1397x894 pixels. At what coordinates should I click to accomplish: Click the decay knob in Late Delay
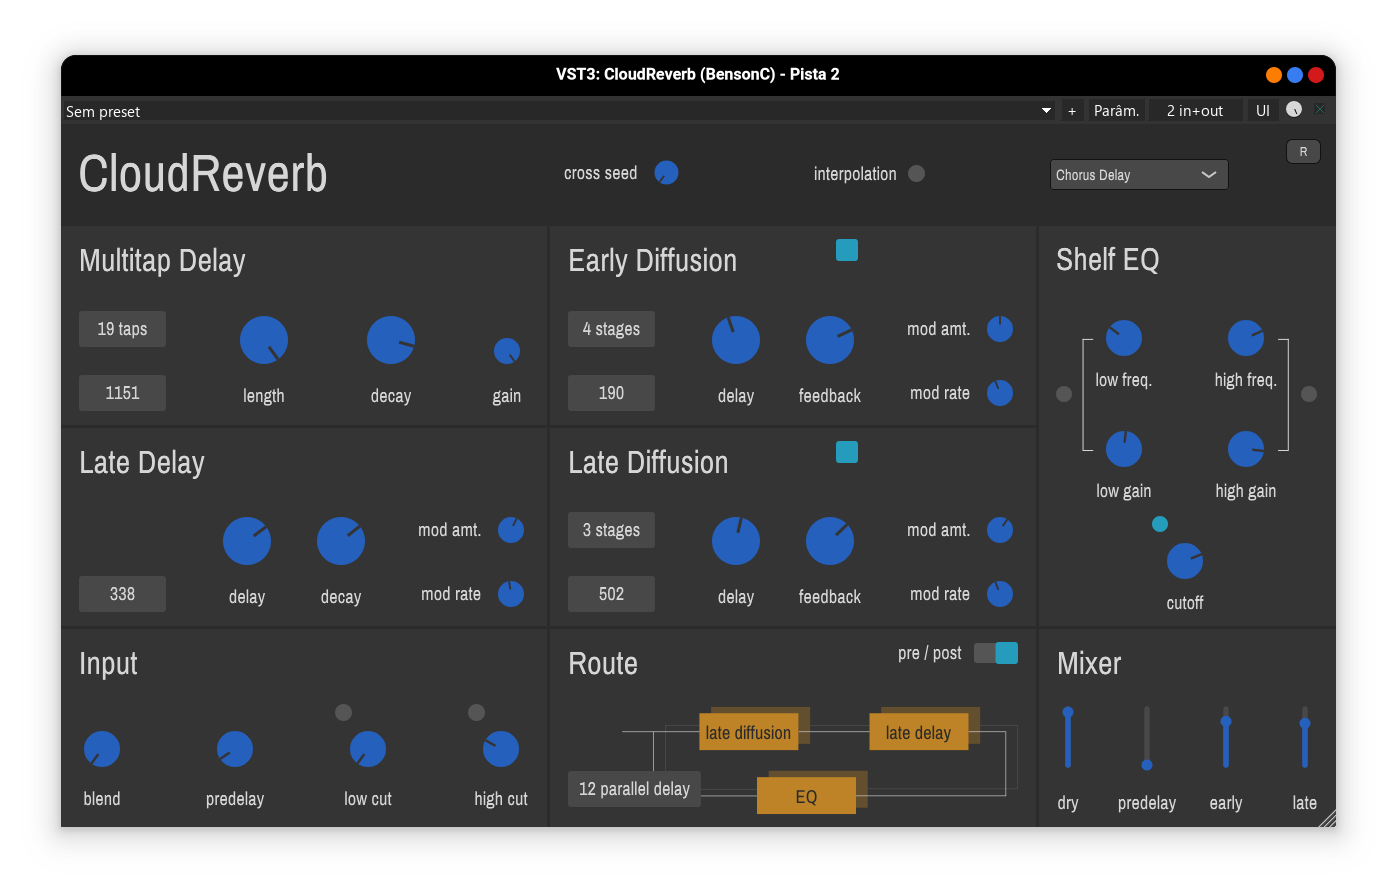point(340,540)
